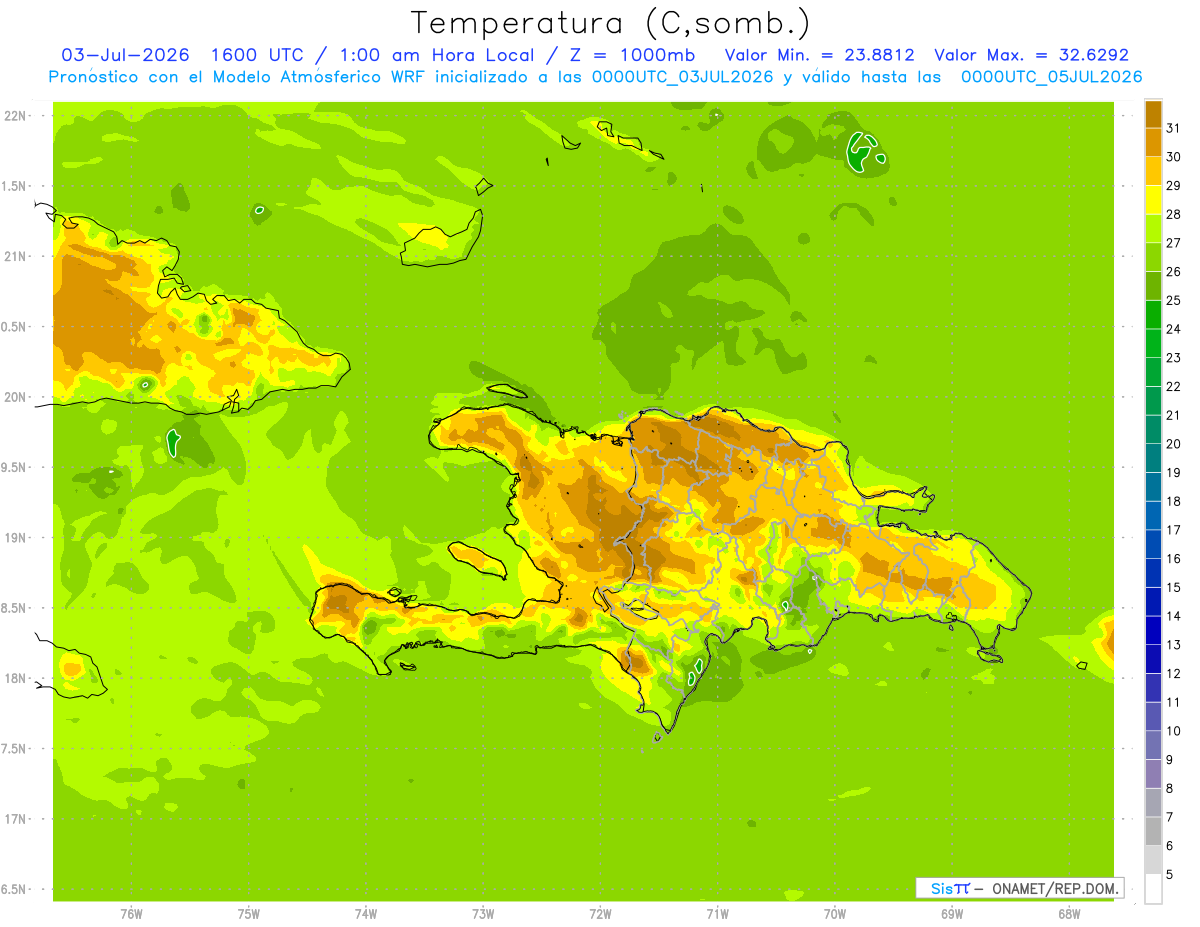The height and width of the screenshot is (927, 1200).
Task: Click legend scale value '28'
Action: pyautogui.click(x=1174, y=214)
